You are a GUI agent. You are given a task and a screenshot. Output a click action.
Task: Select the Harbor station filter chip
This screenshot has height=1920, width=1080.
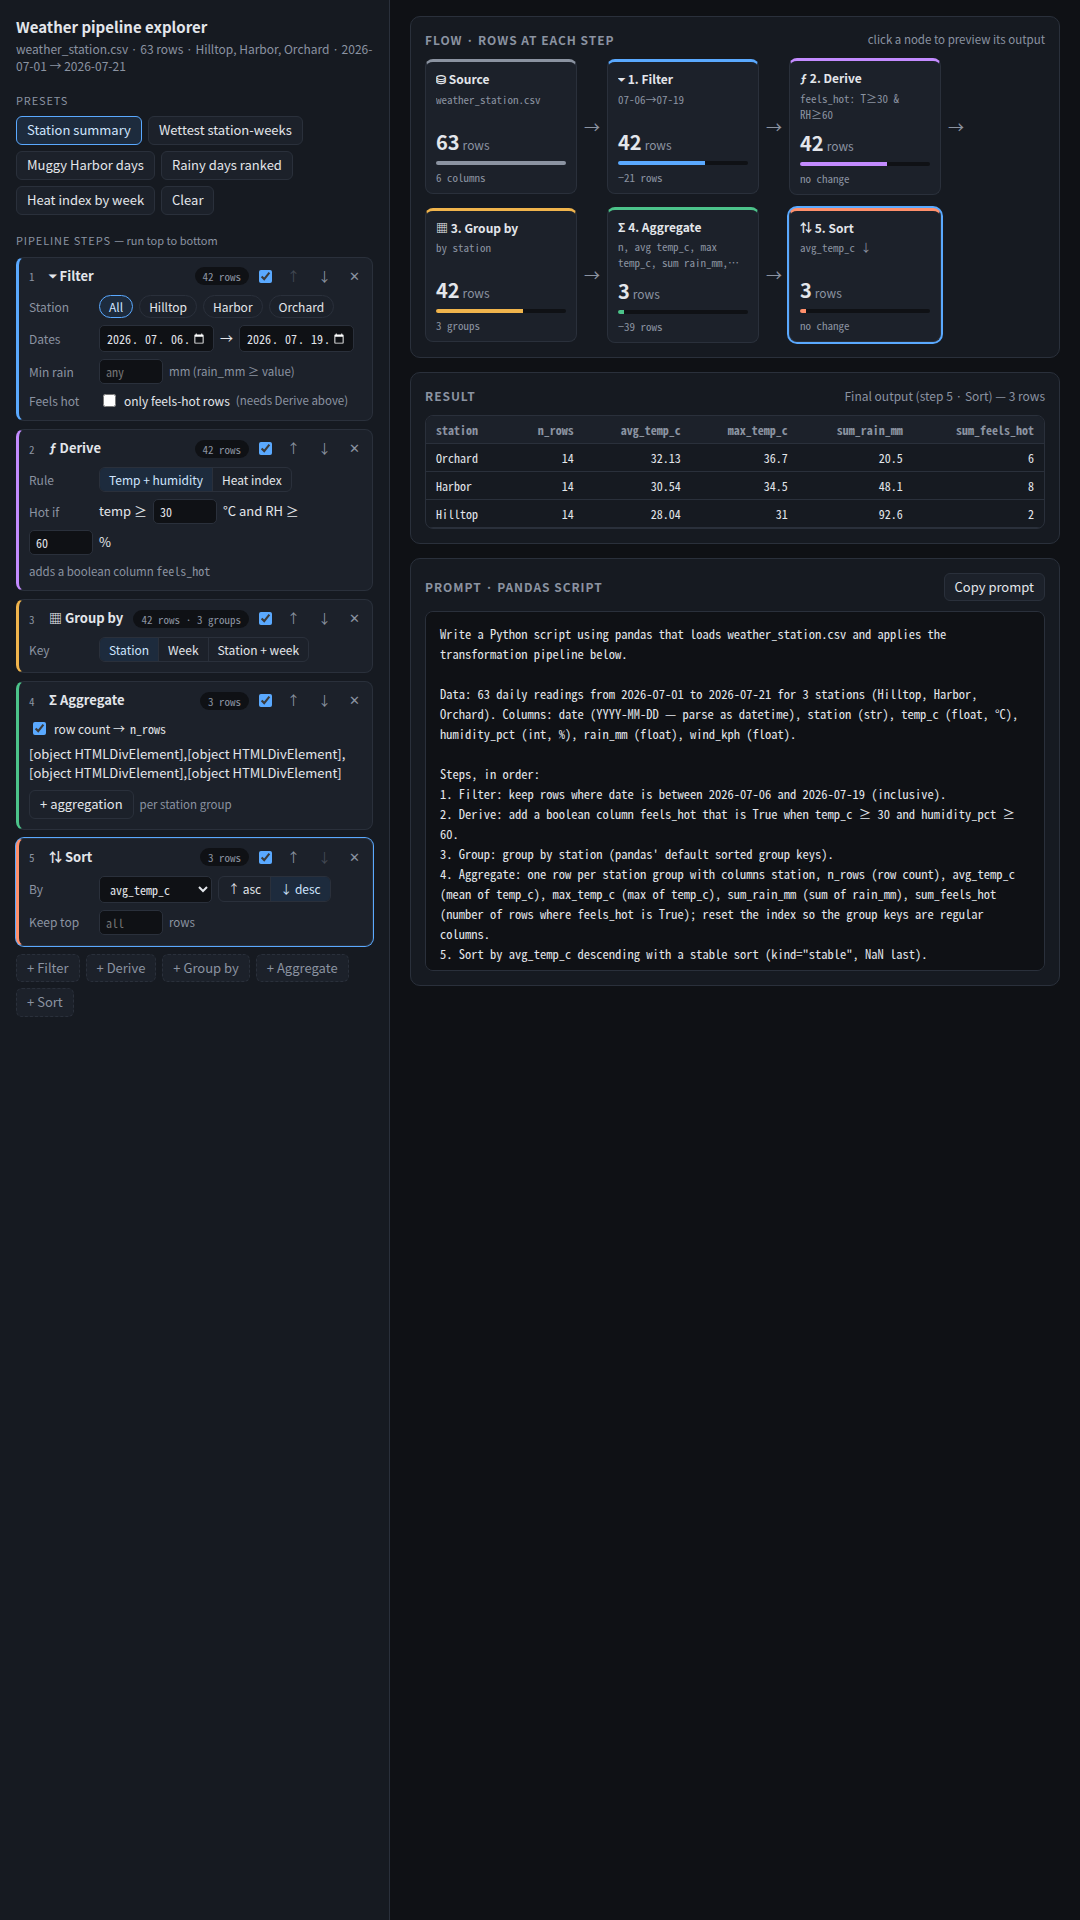(233, 308)
